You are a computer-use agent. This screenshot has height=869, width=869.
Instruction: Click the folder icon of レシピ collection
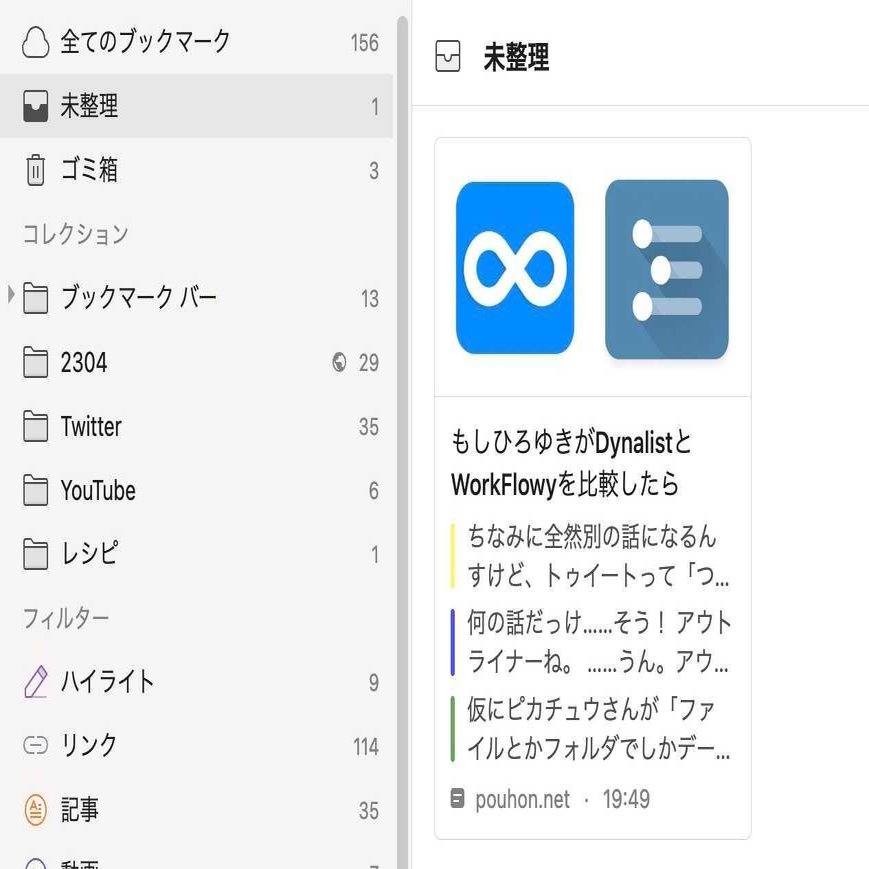click(35, 554)
